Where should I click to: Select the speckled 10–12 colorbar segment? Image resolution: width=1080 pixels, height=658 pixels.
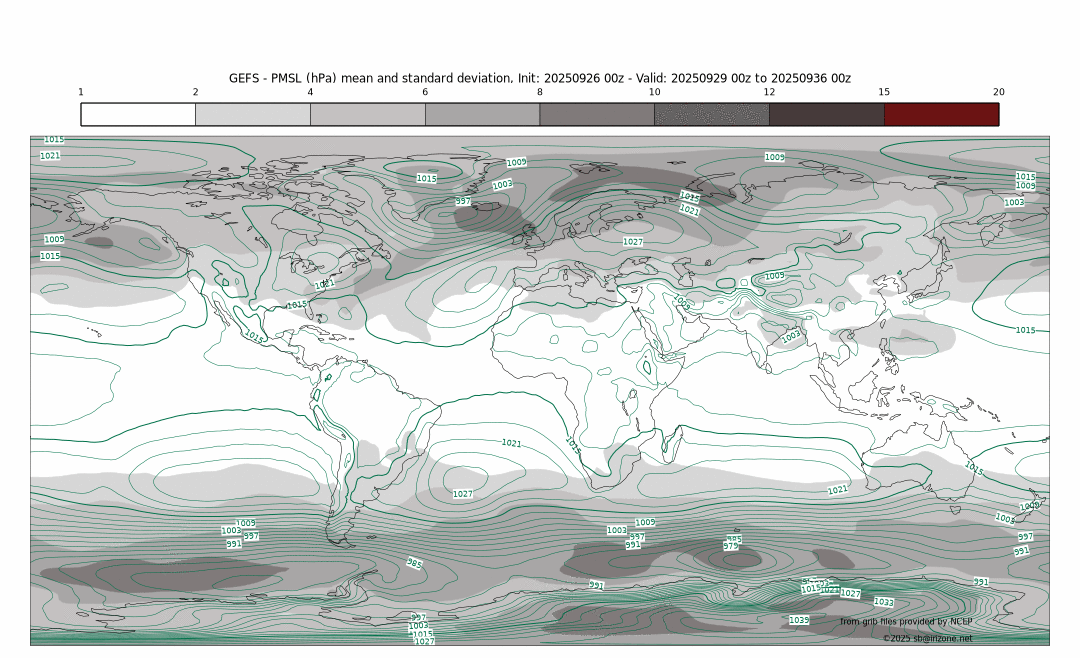pyautogui.click(x=712, y=114)
